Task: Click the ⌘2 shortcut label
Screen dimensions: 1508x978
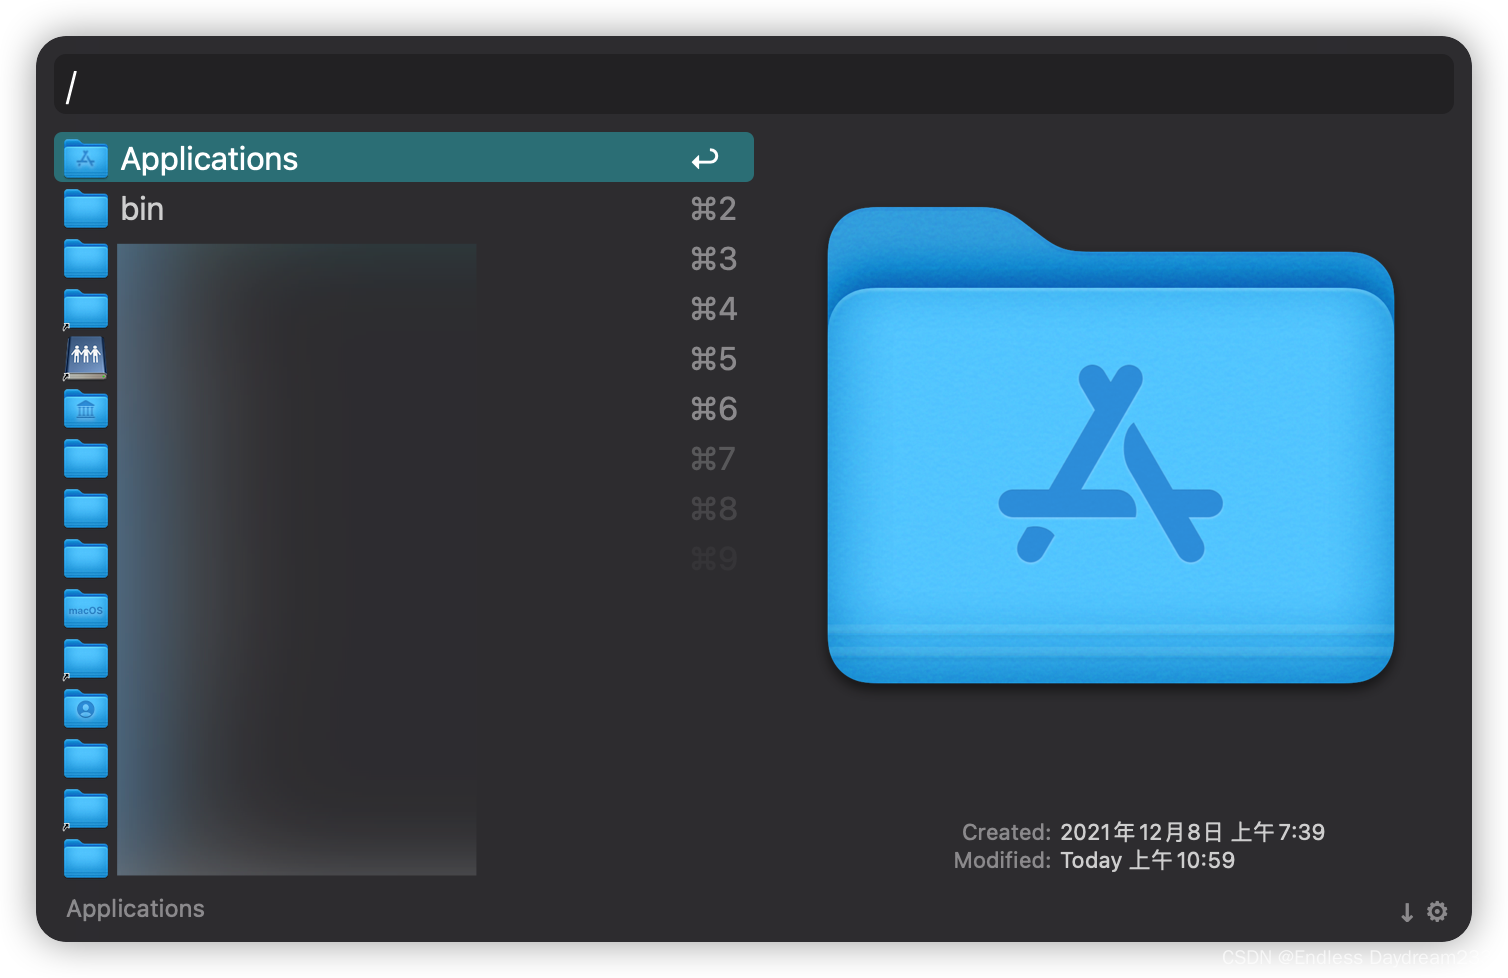Action: click(x=713, y=209)
